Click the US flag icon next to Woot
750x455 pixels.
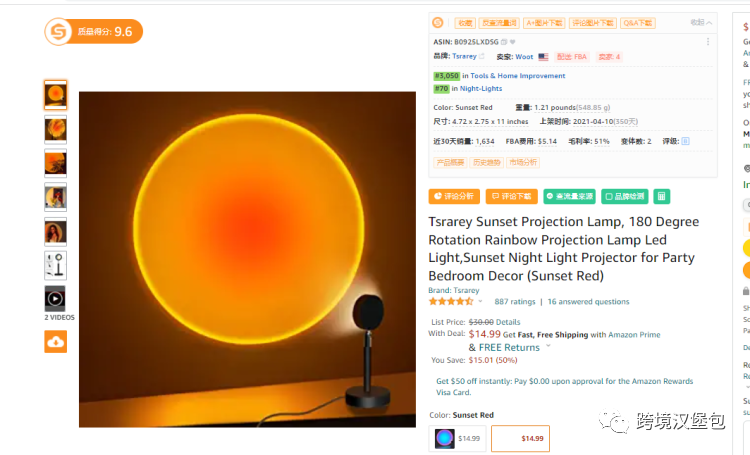(x=543, y=56)
